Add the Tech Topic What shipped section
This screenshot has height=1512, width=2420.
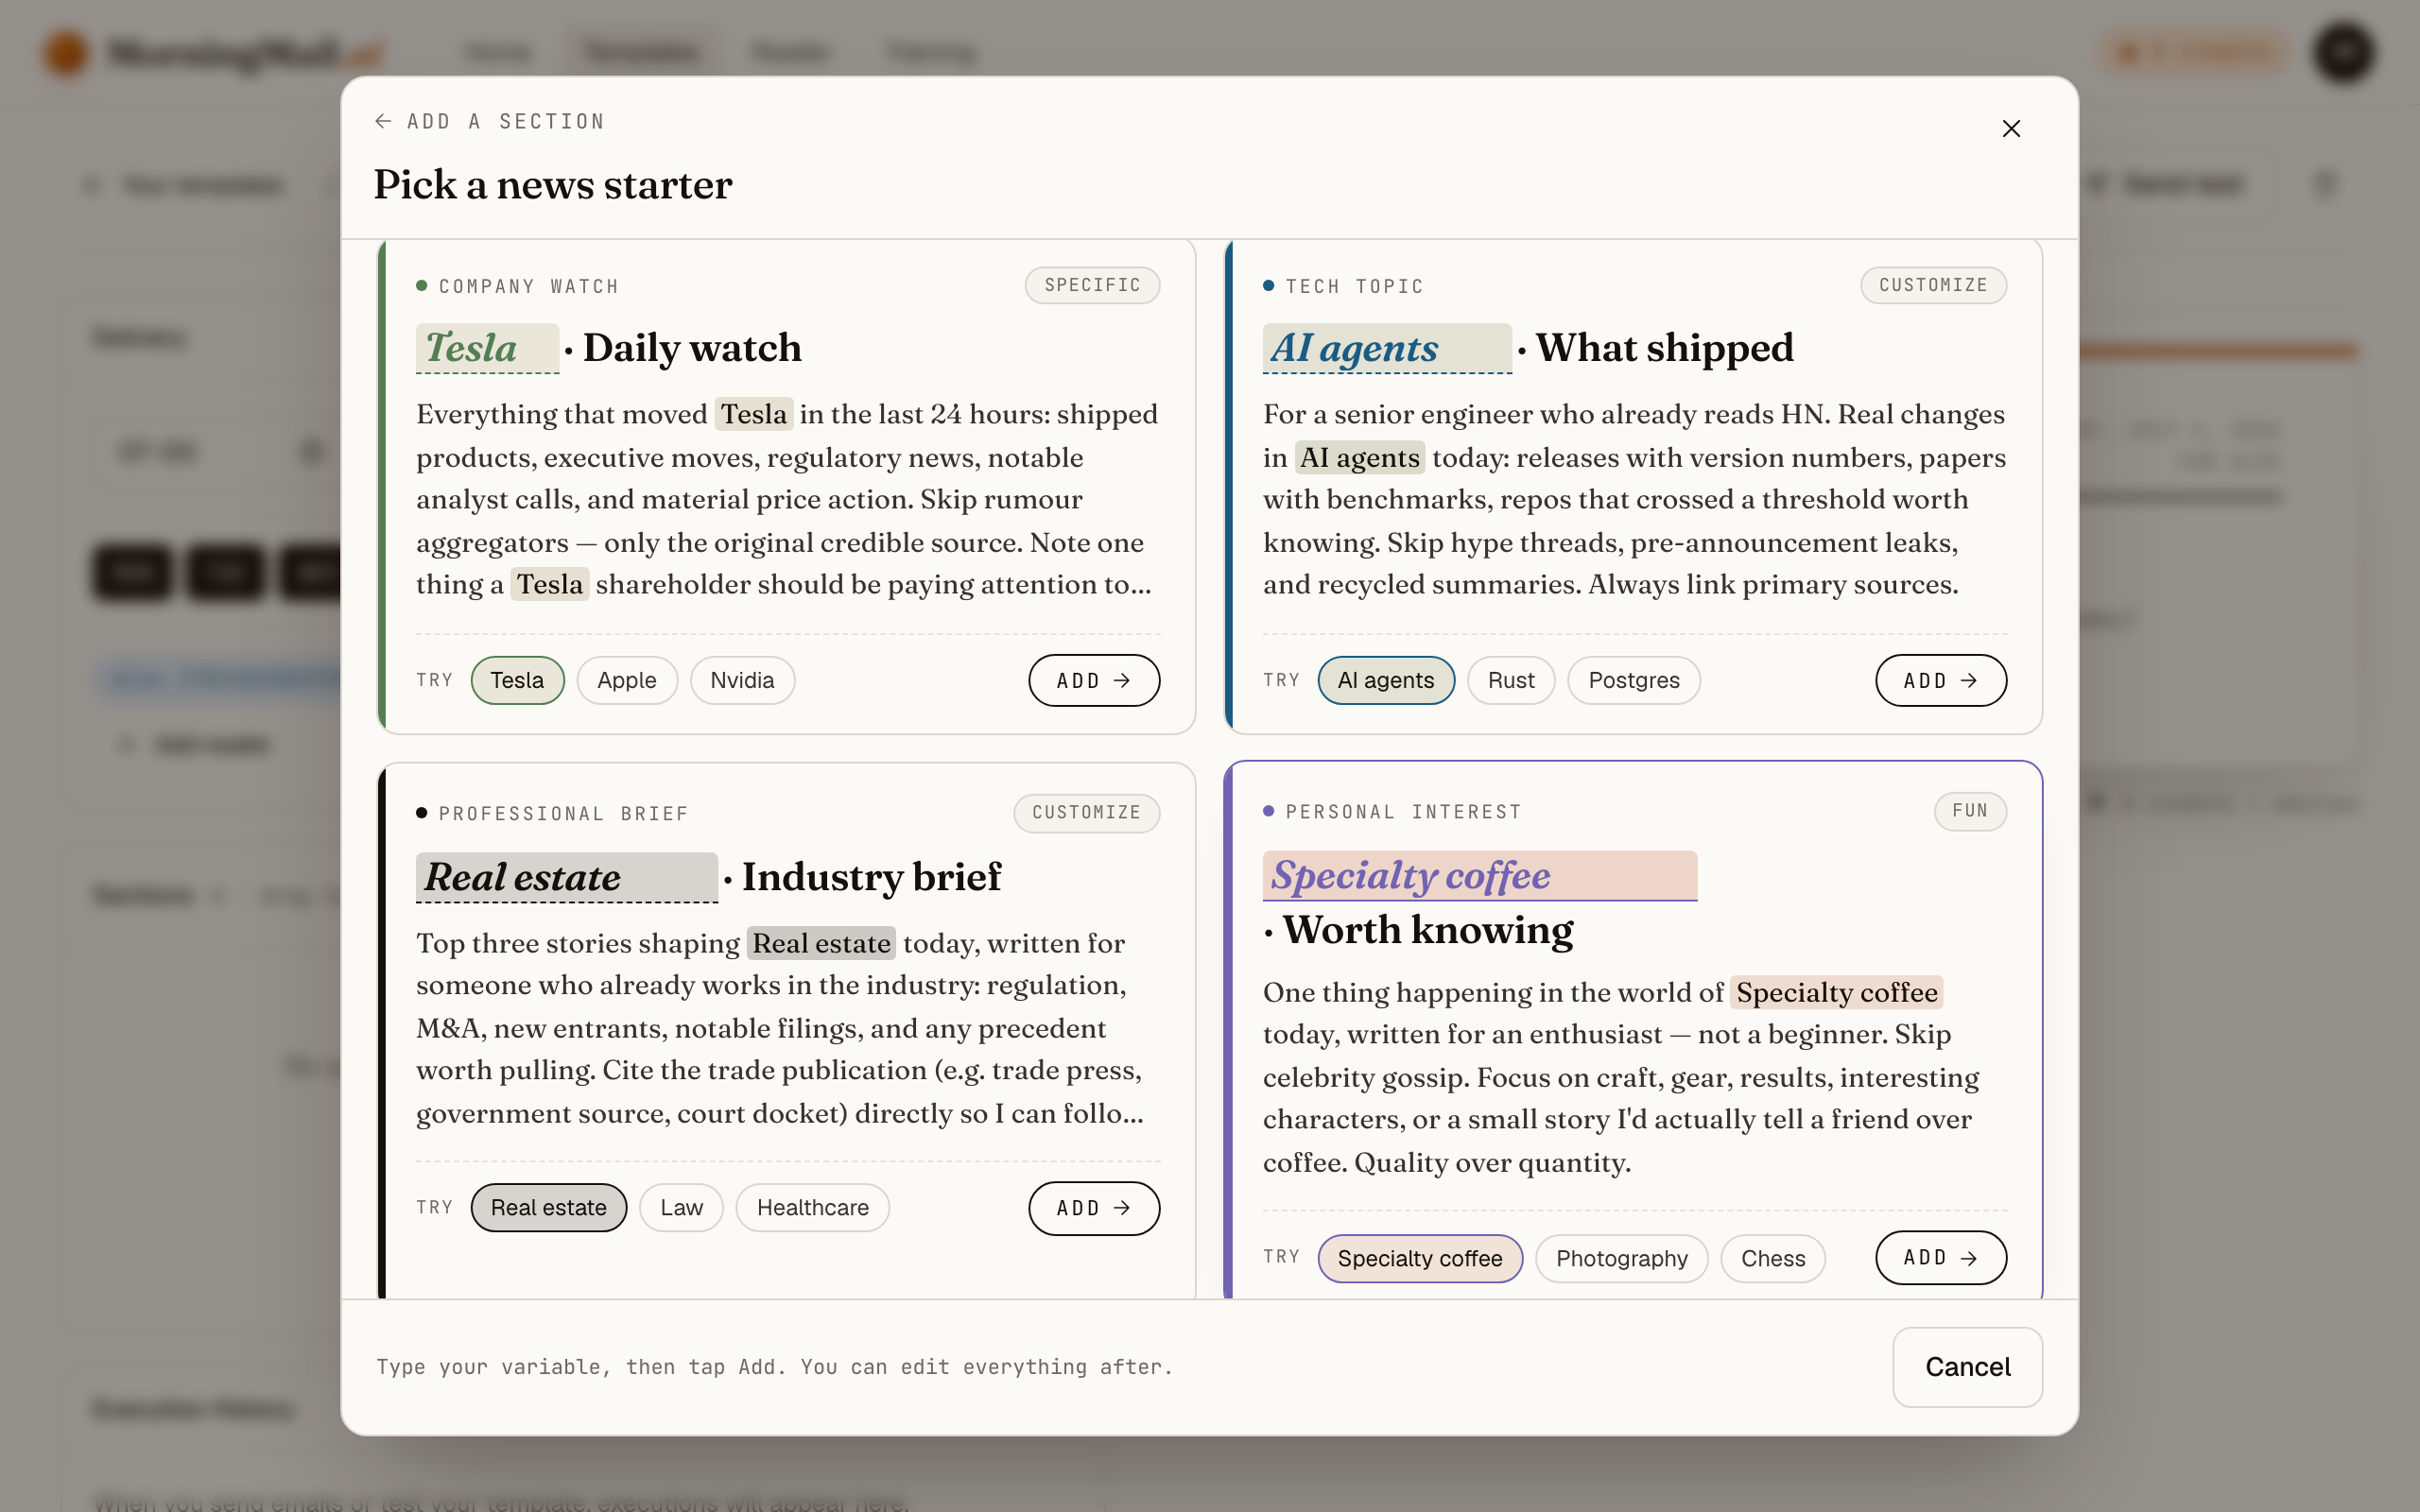pos(1940,680)
